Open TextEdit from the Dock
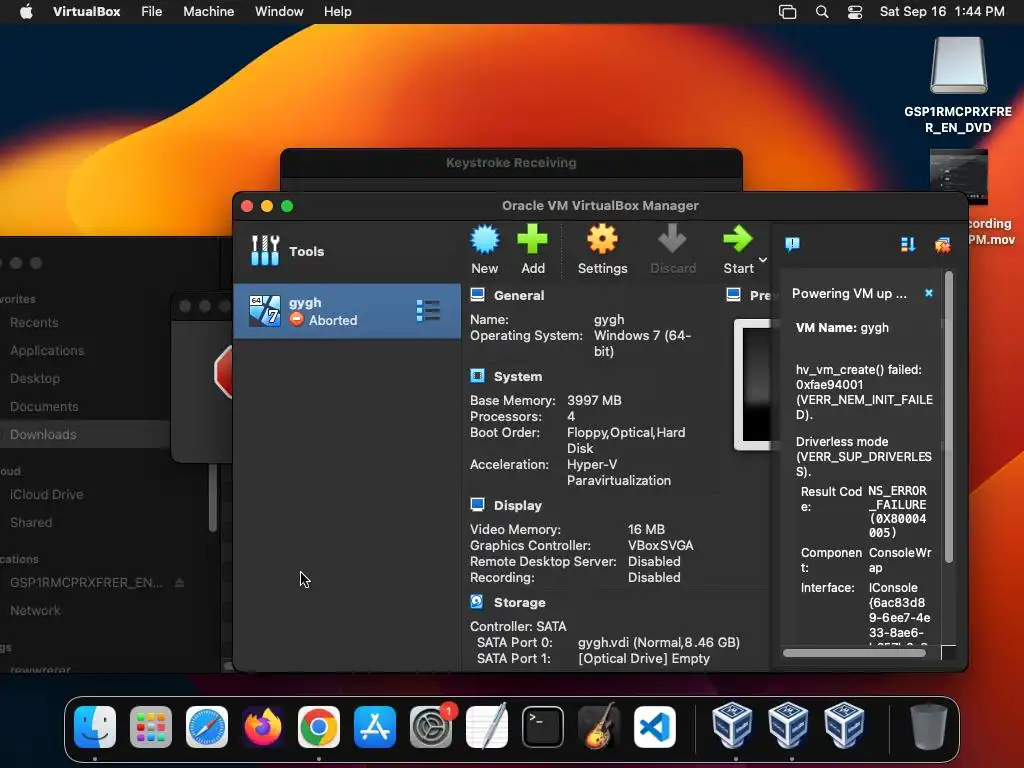This screenshot has height=768, width=1024. (x=487, y=727)
